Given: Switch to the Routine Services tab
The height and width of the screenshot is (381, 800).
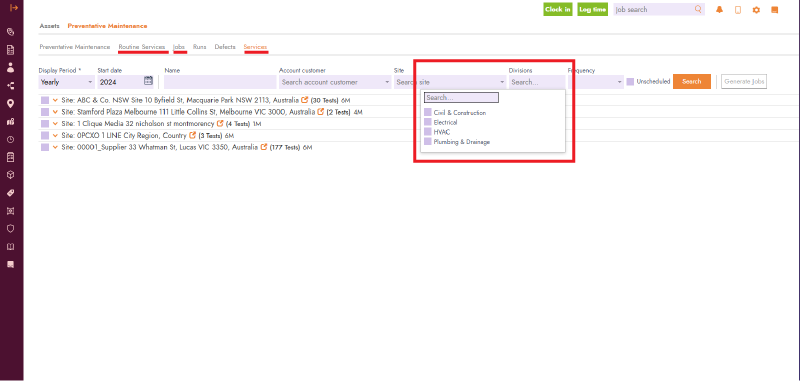Looking at the screenshot, I should pos(141,47).
